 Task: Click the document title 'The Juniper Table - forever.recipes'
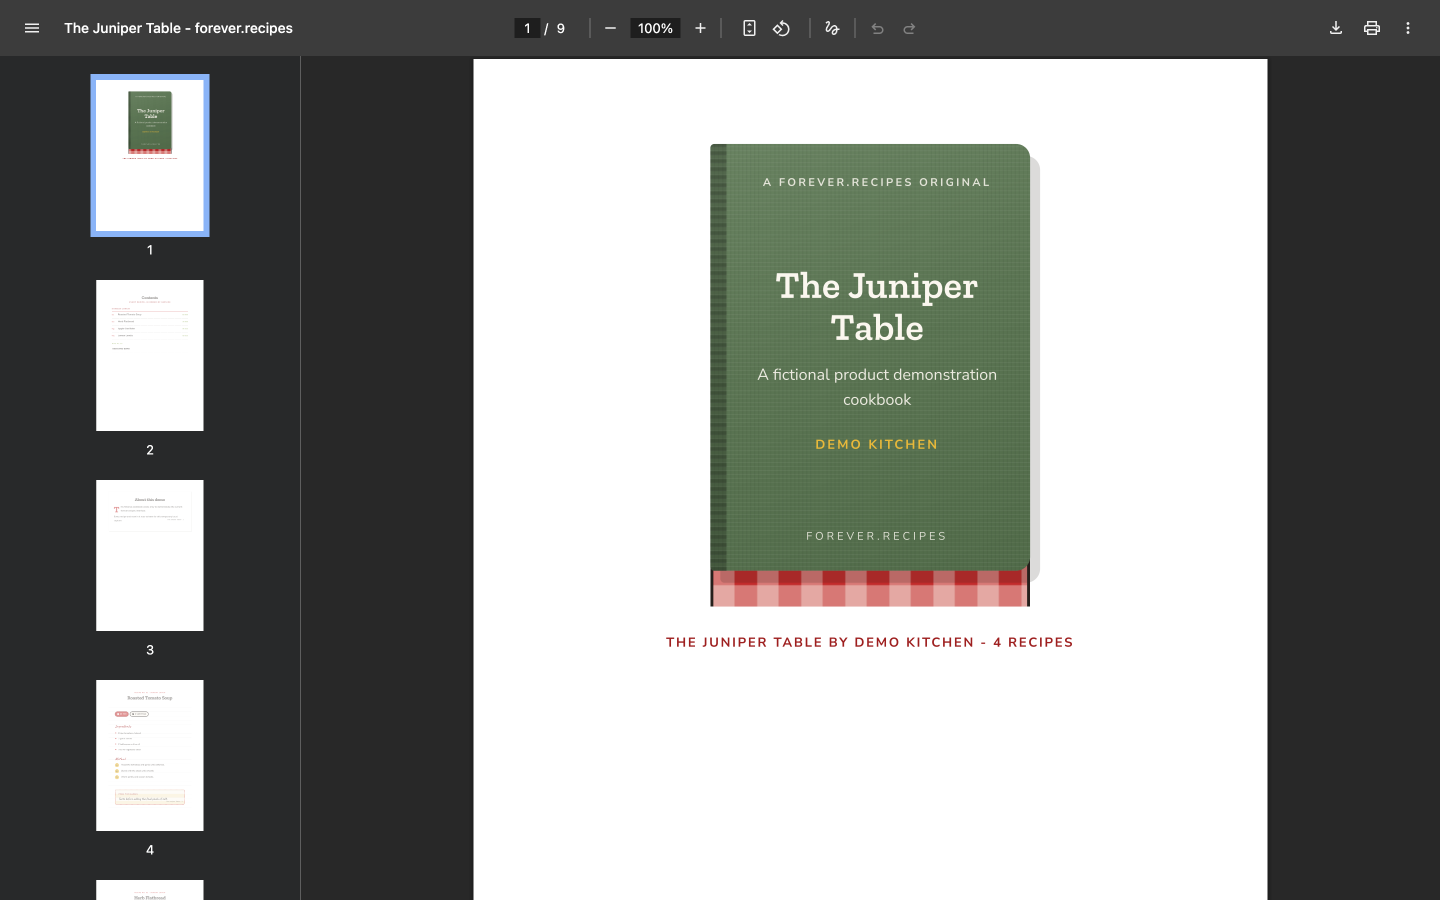click(x=178, y=28)
